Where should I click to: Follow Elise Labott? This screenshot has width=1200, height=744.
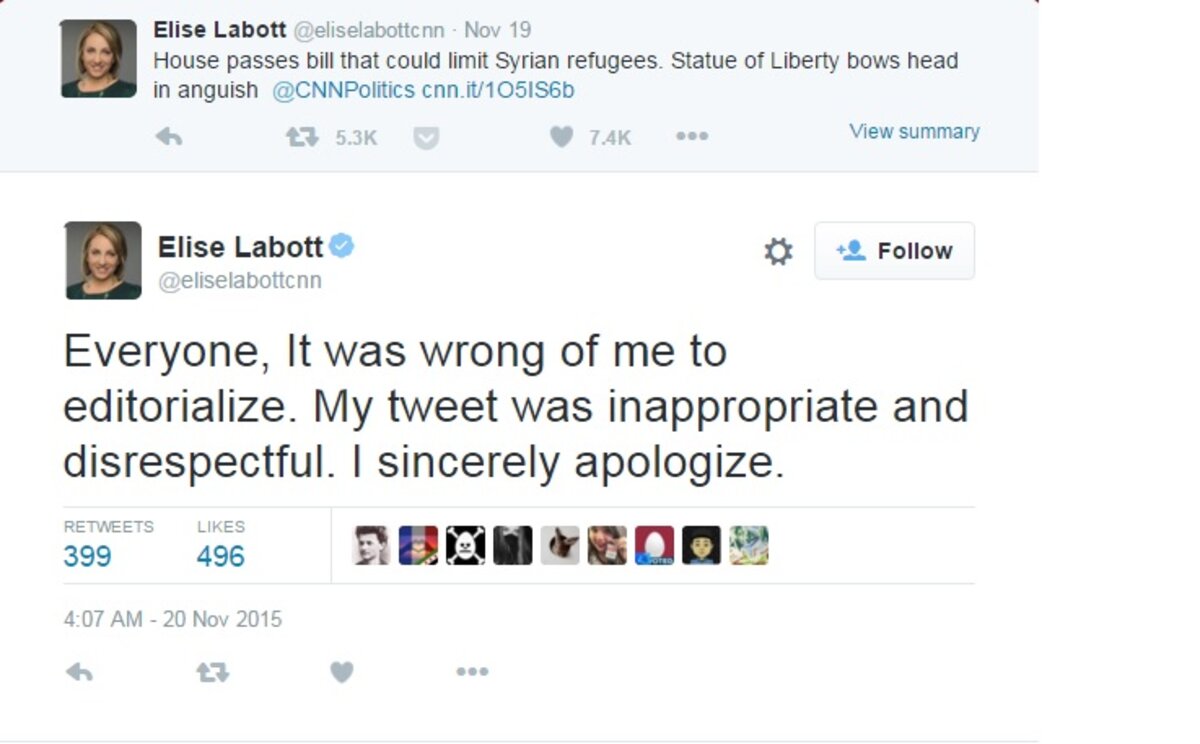point(894,251)
